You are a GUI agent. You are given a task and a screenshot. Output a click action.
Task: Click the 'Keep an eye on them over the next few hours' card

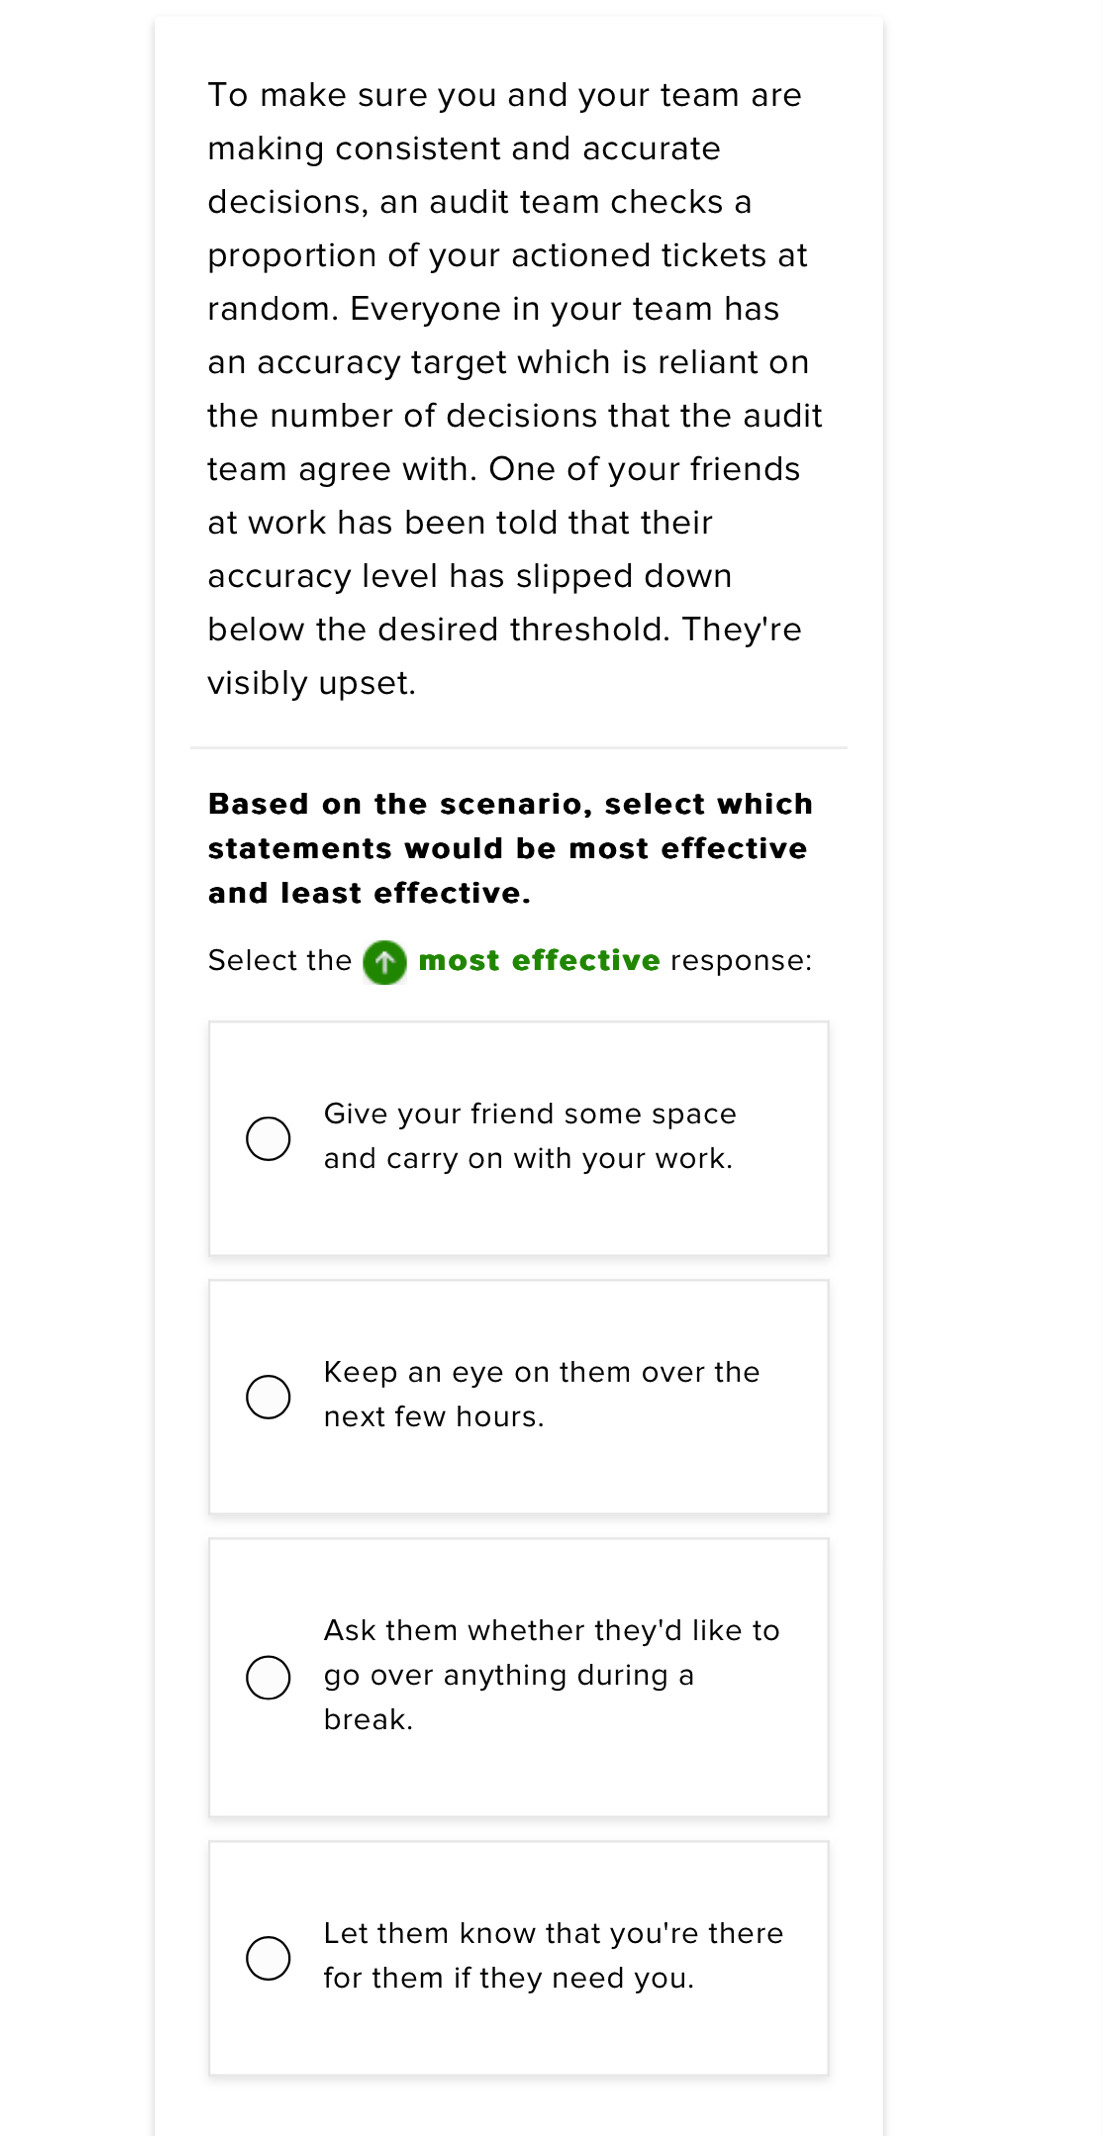[x=518, y=1393]
